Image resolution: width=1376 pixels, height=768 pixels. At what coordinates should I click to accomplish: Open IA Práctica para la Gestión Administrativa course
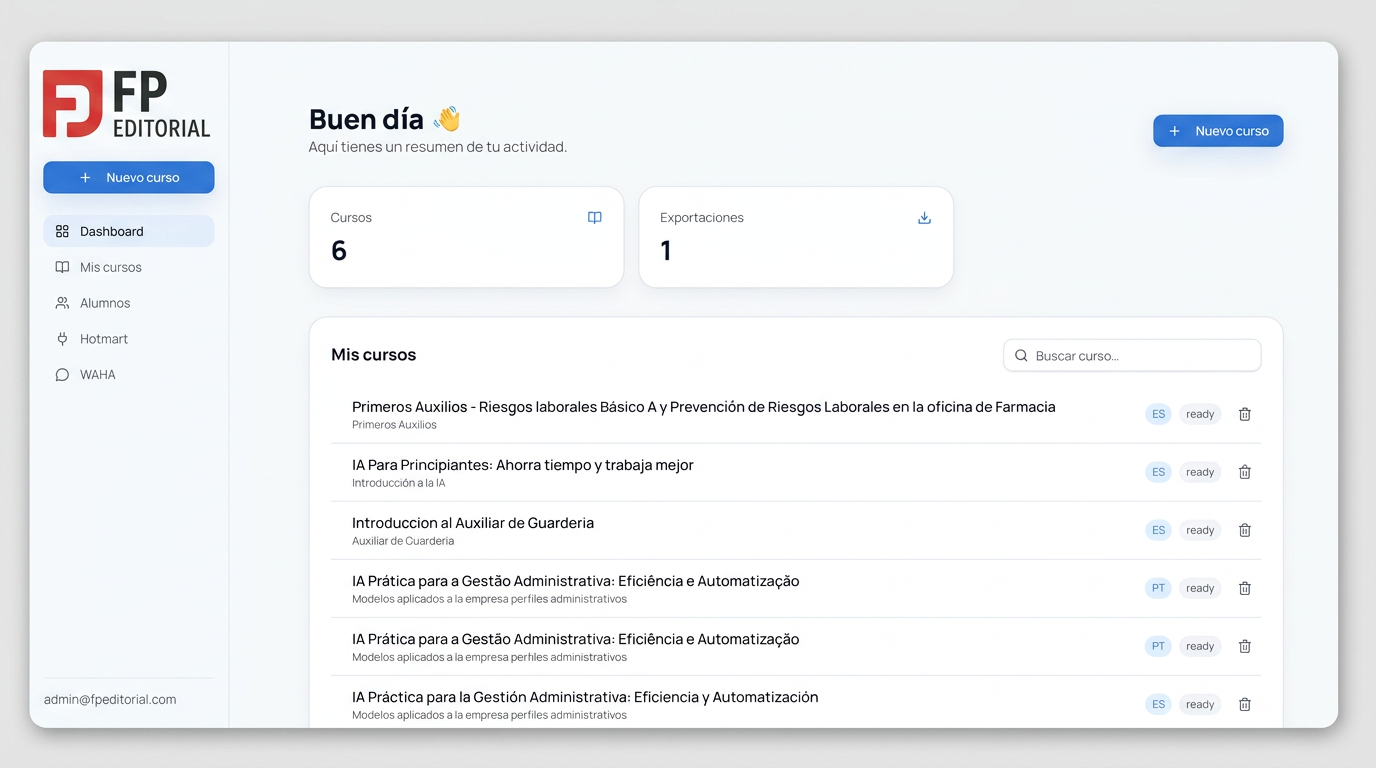click(585, 697)
